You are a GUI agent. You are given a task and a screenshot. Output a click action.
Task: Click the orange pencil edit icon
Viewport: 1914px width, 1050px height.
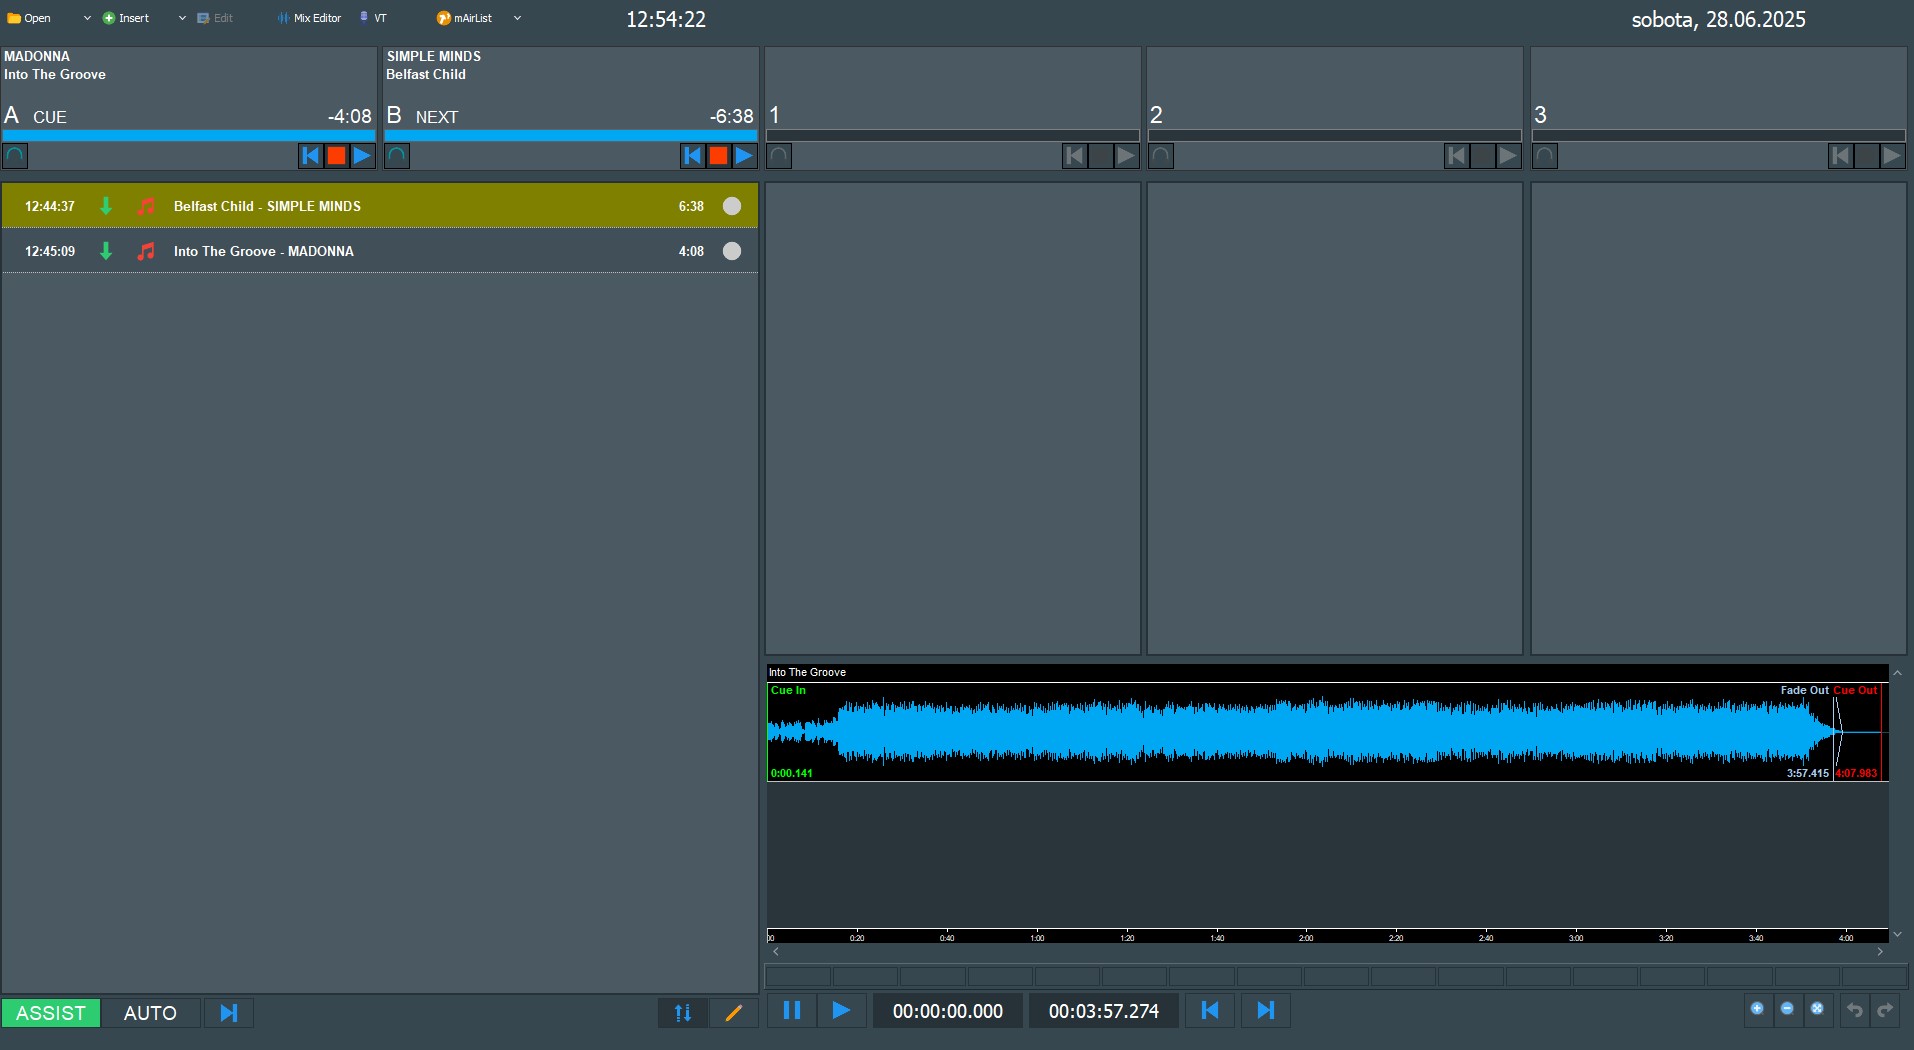734,1013
